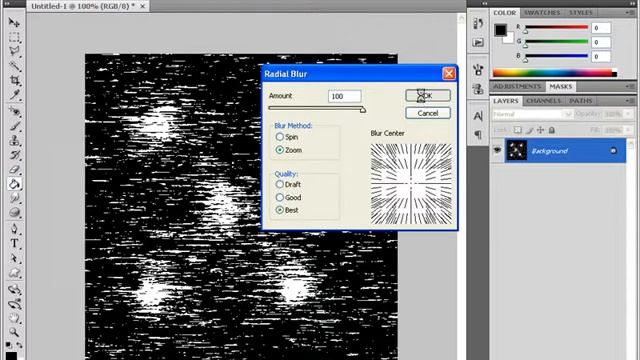Switch to the Styles tab
The height and width of the screenshot is (360, 640).
(580, 13)
